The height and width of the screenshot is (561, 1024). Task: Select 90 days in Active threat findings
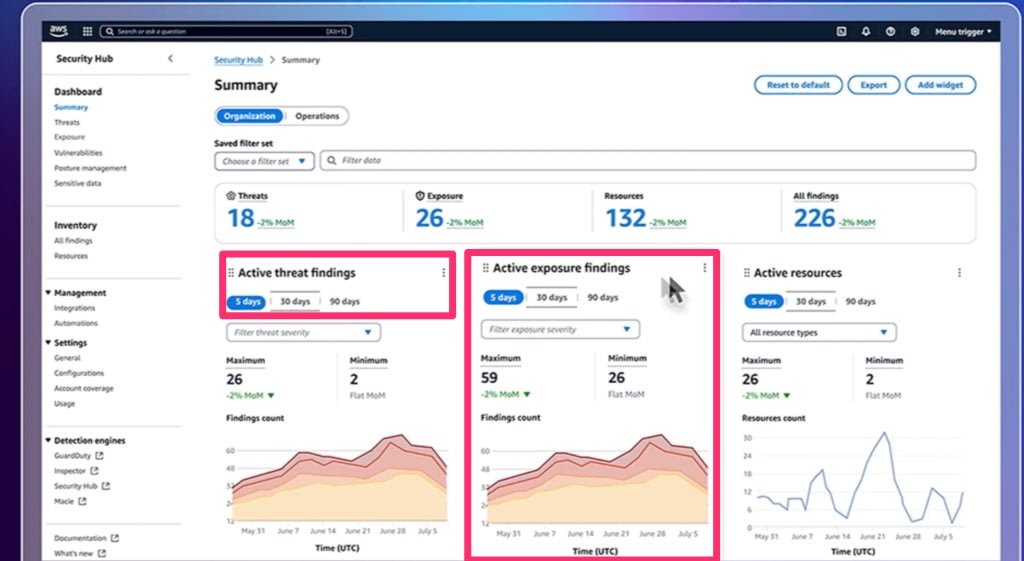[344, 302]
